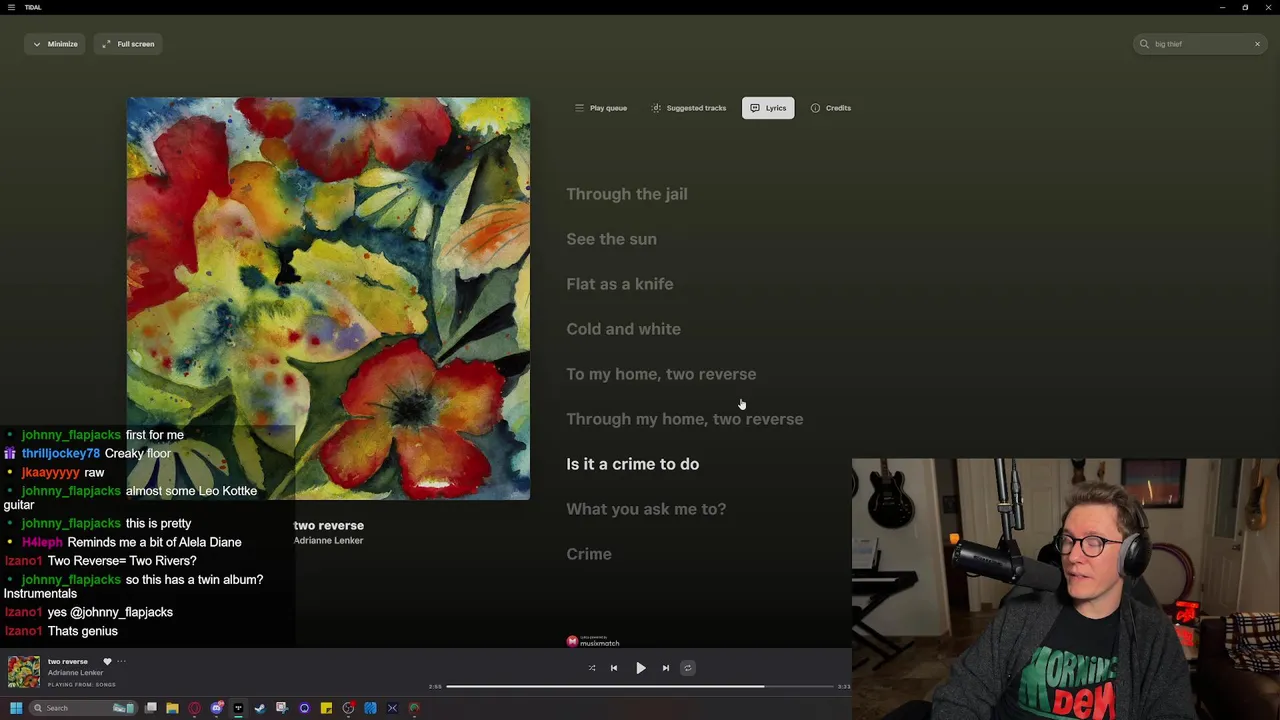
Task: Clear the search field text
Action: (1257, 44)
